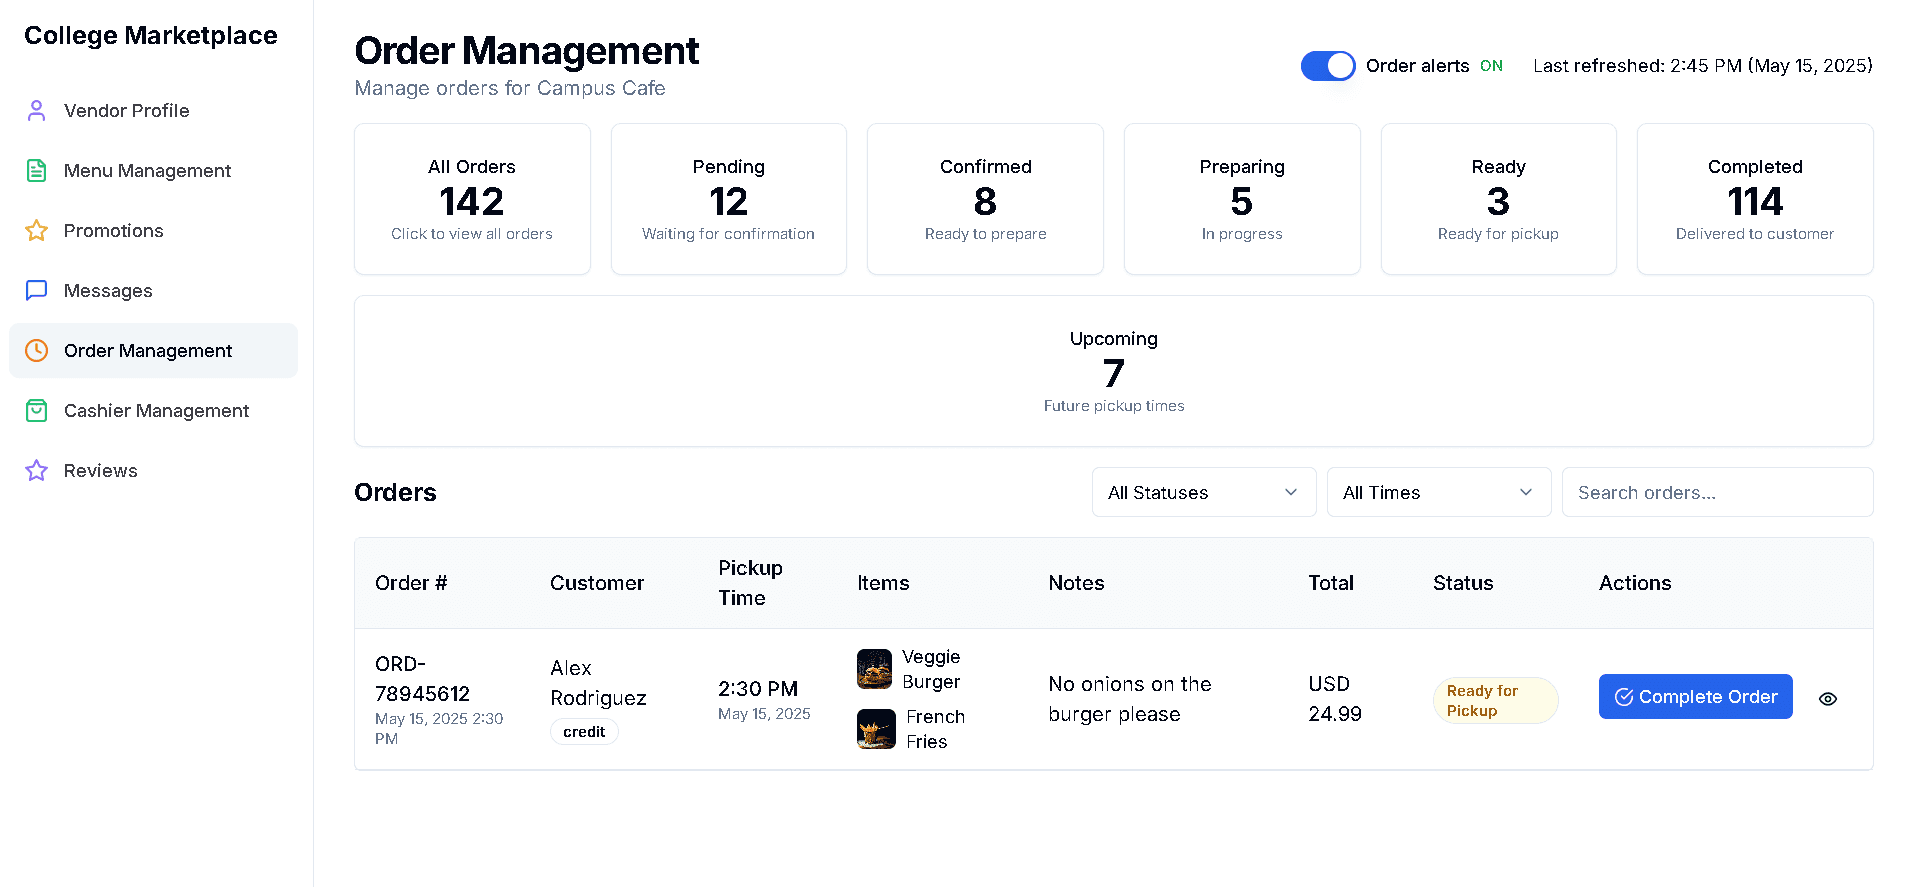Click the Messages chat bubble icon
Viewport: 1906px width, 887px height.
[x=37, y=291]
